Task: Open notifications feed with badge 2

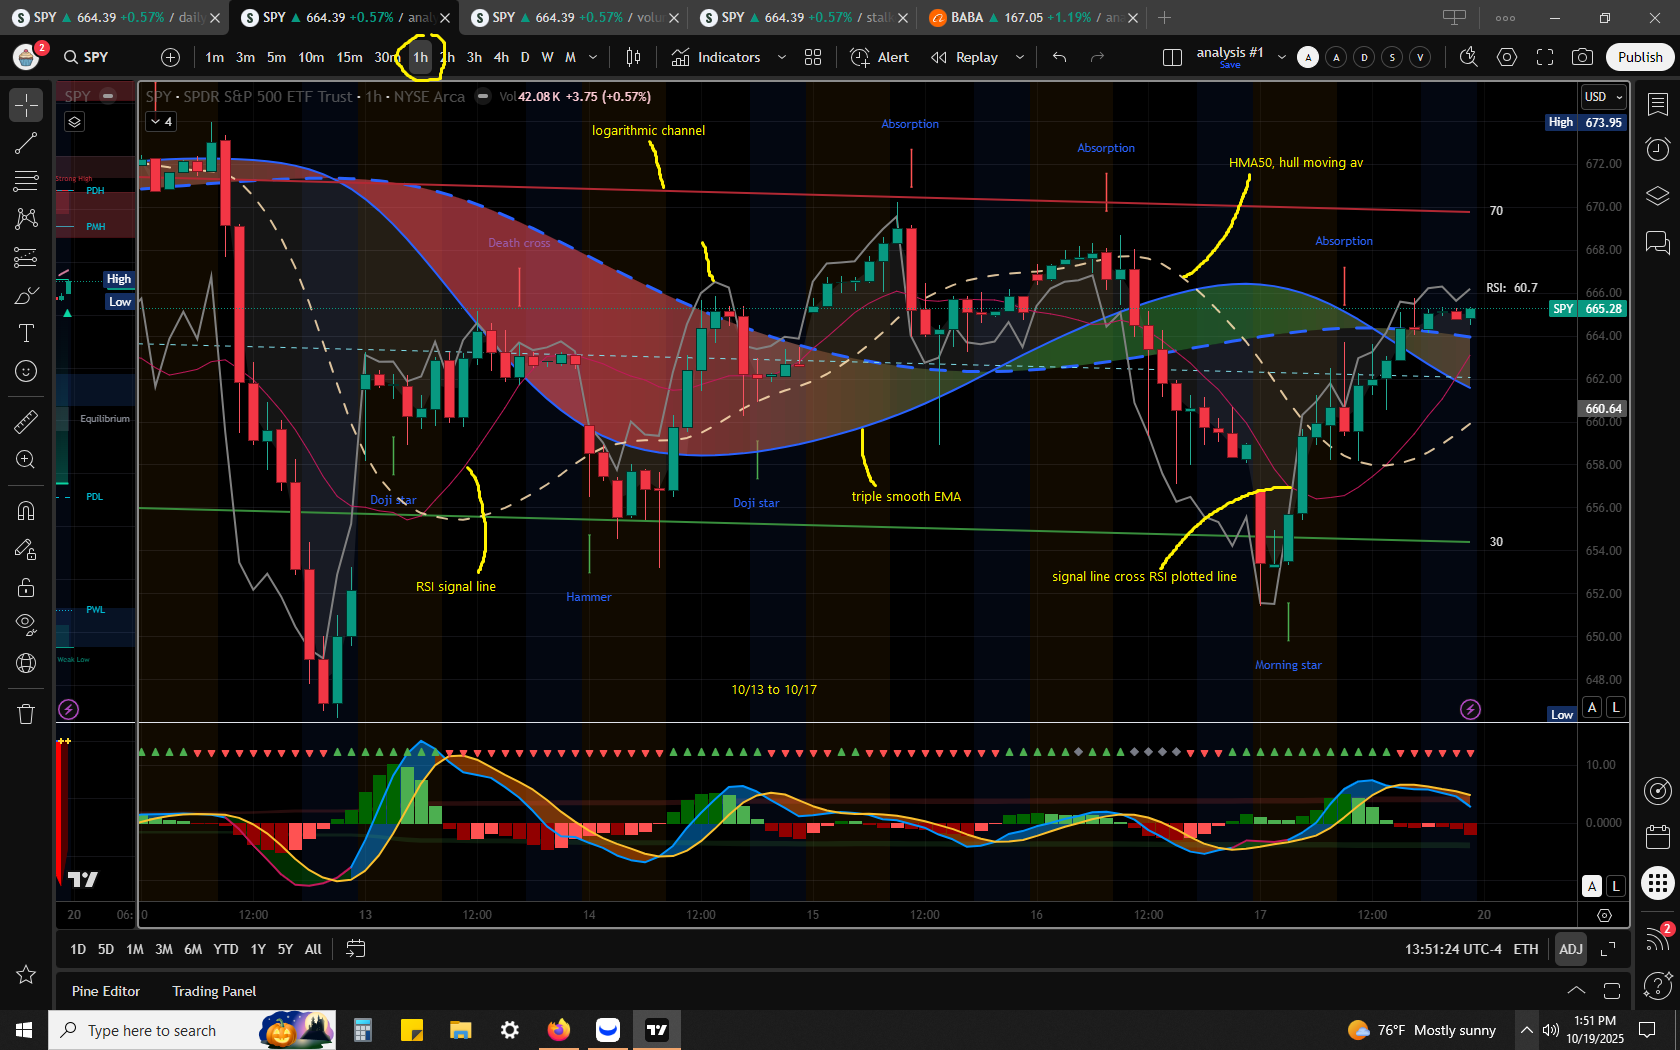Action: [1658, 937]
